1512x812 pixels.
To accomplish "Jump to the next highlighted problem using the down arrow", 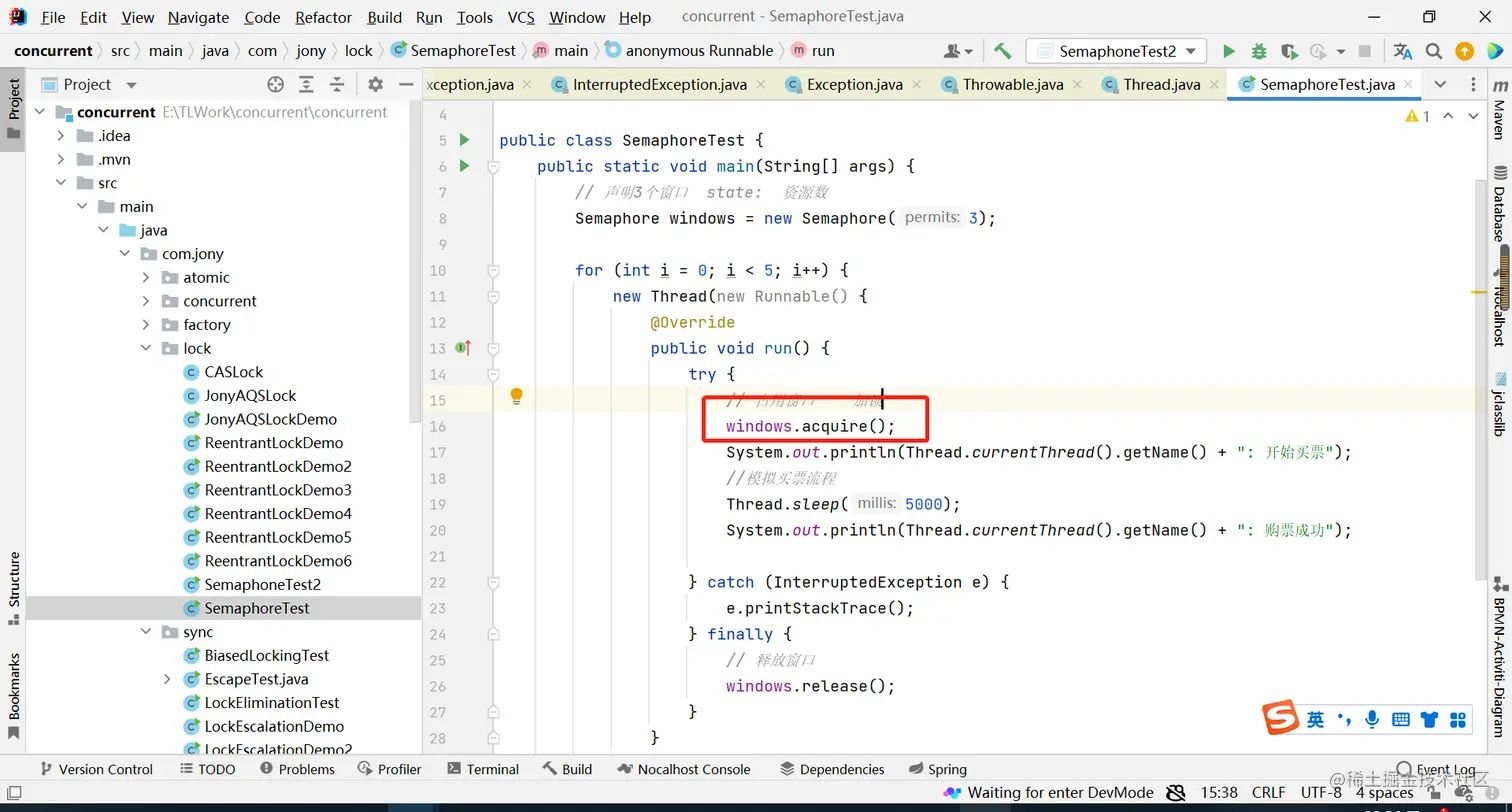I will [1472, 117].
